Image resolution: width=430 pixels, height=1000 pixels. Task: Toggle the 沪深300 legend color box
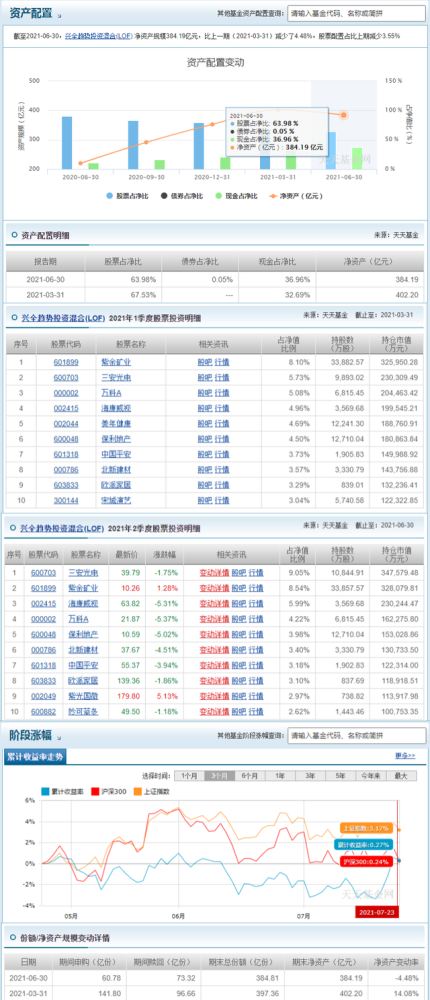coord(96,791)
